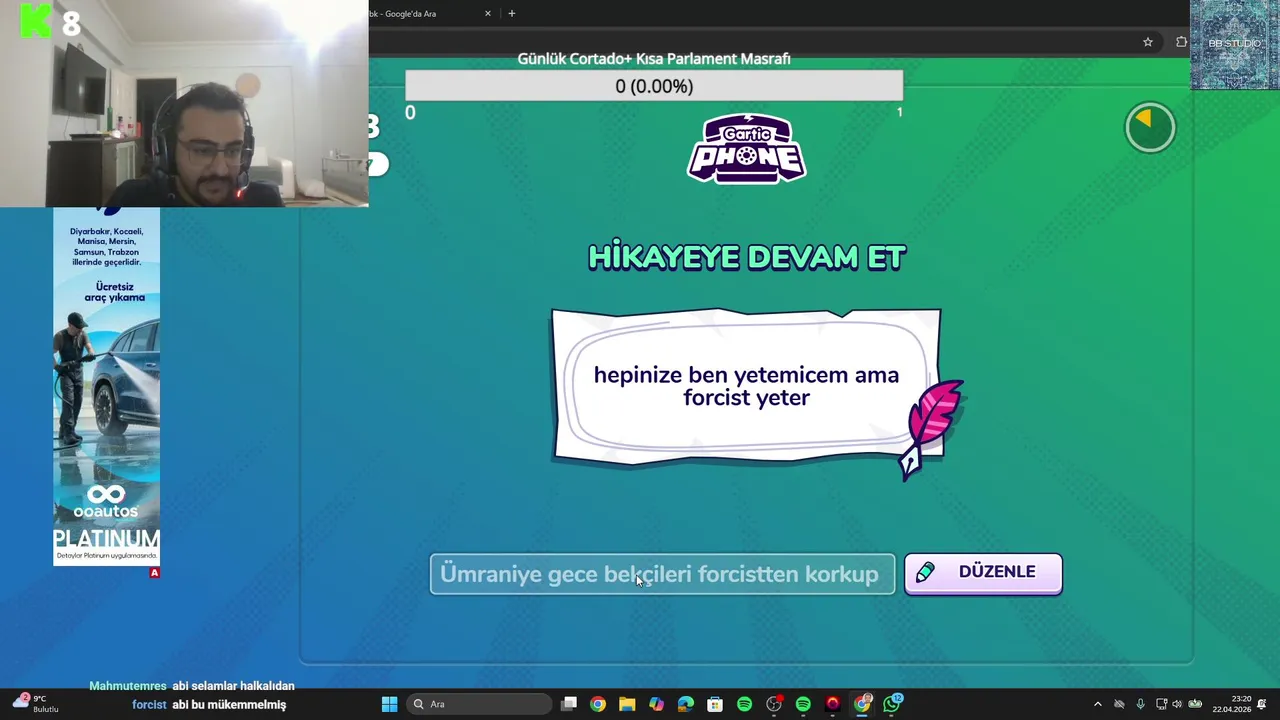Click the DÜZENLE button
1280x720 pixels.
pos(983,573)
